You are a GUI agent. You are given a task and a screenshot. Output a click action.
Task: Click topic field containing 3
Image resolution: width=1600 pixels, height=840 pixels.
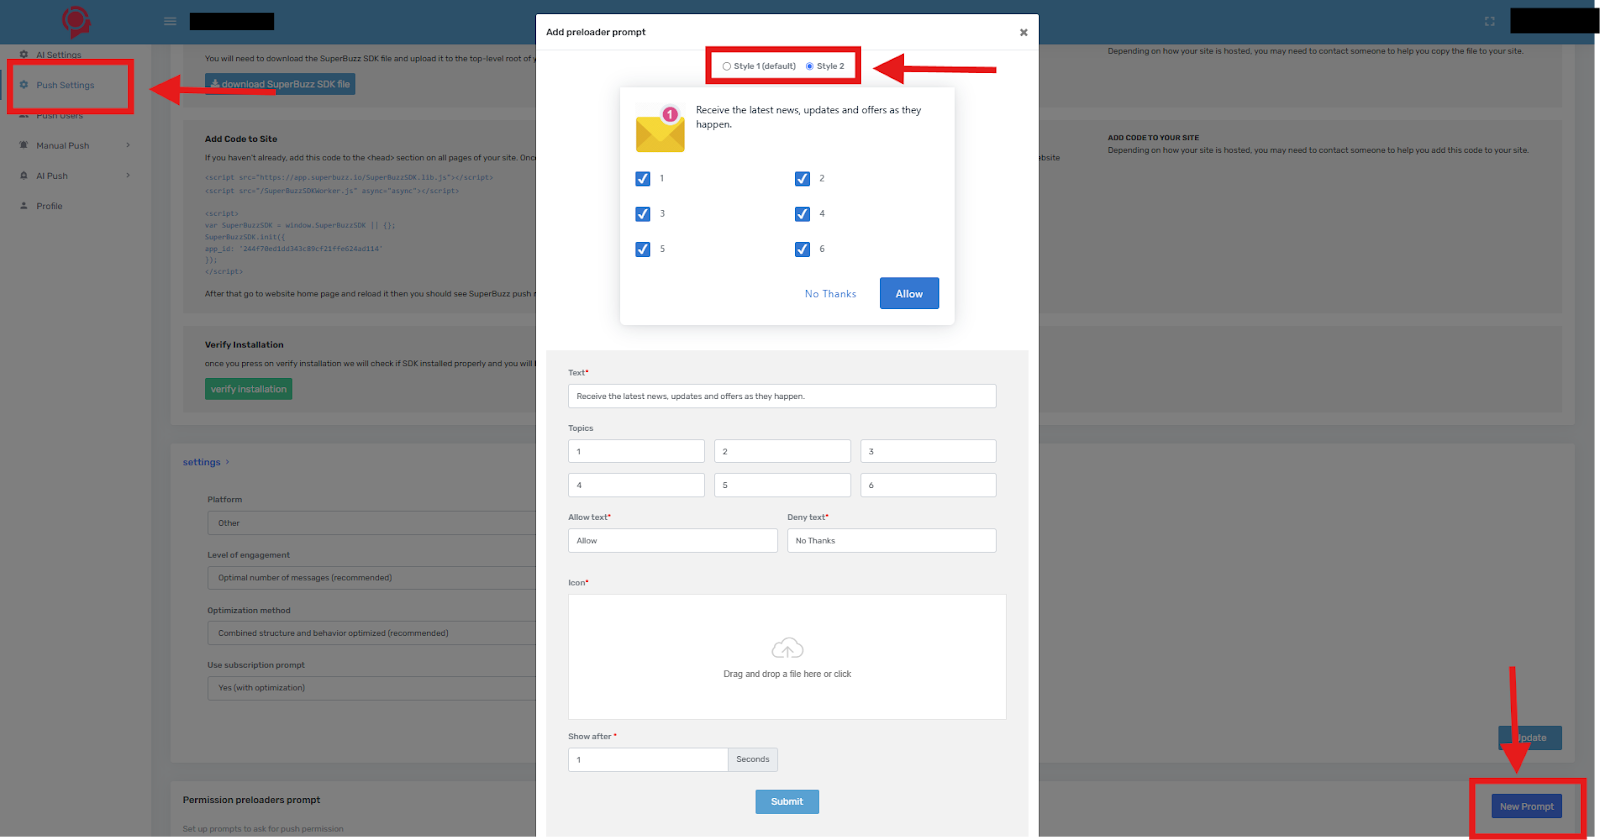[928, 451]
